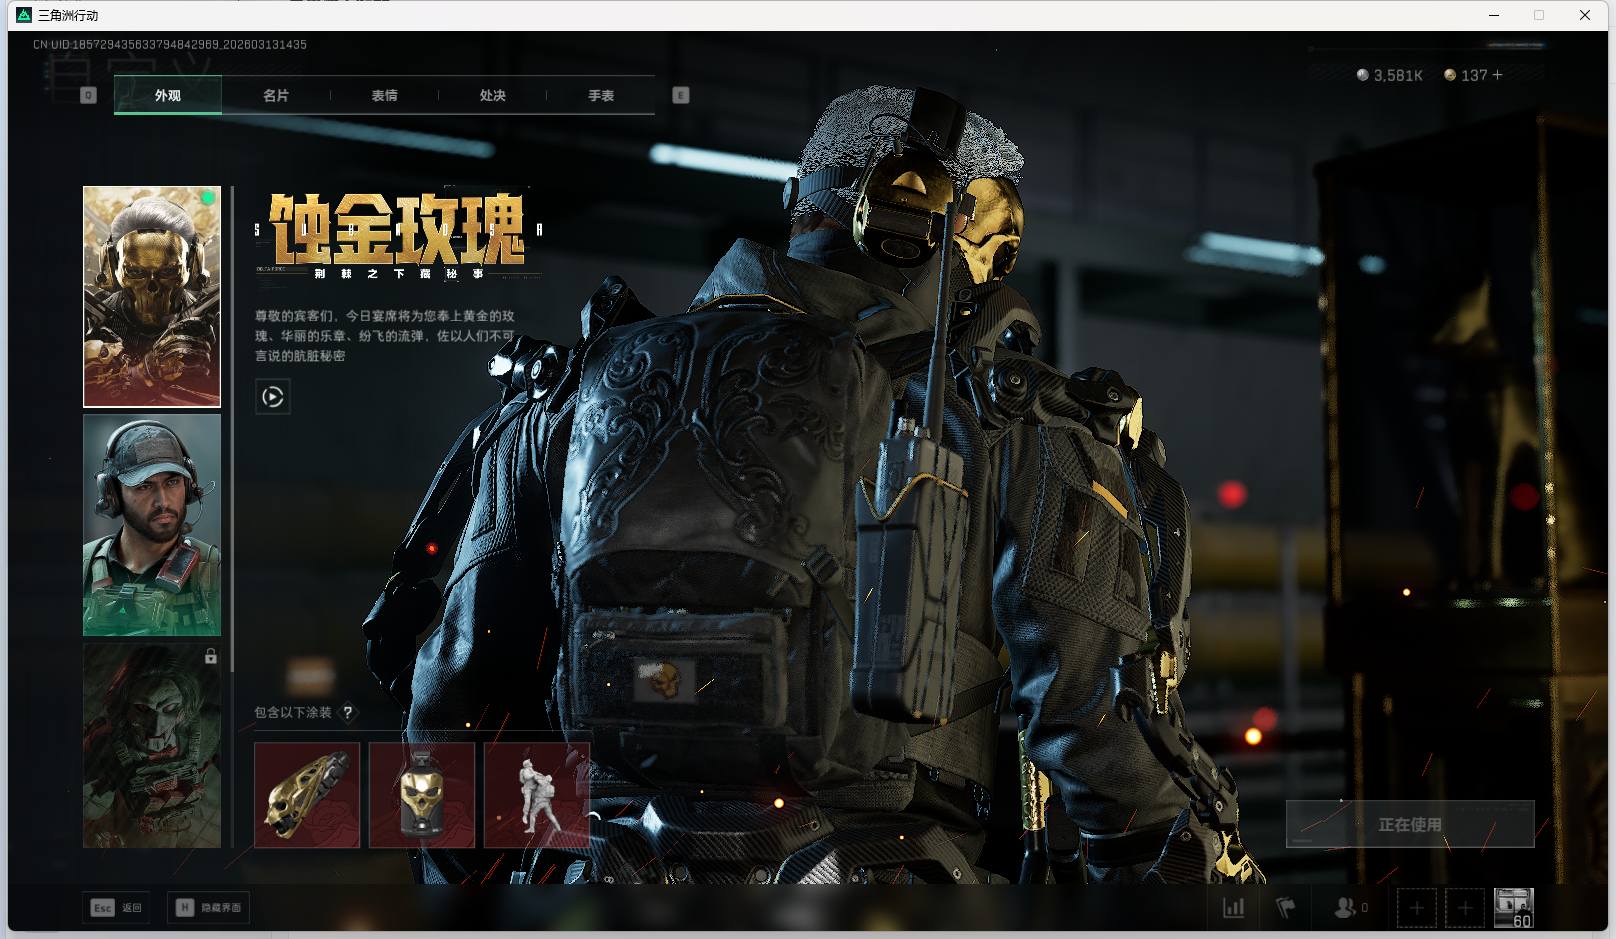
Task: Select the bearded soldier with cap skin thumbnail
Action: [x=152, y=525]
